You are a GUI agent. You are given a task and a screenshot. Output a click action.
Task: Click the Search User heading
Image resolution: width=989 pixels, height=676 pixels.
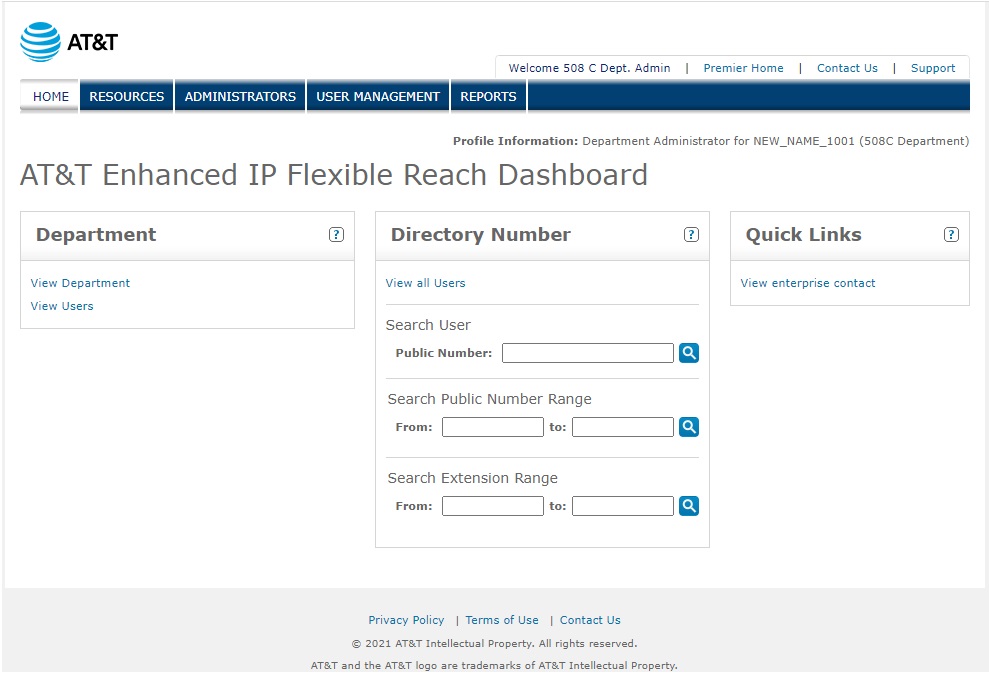(x=428, y=325)
